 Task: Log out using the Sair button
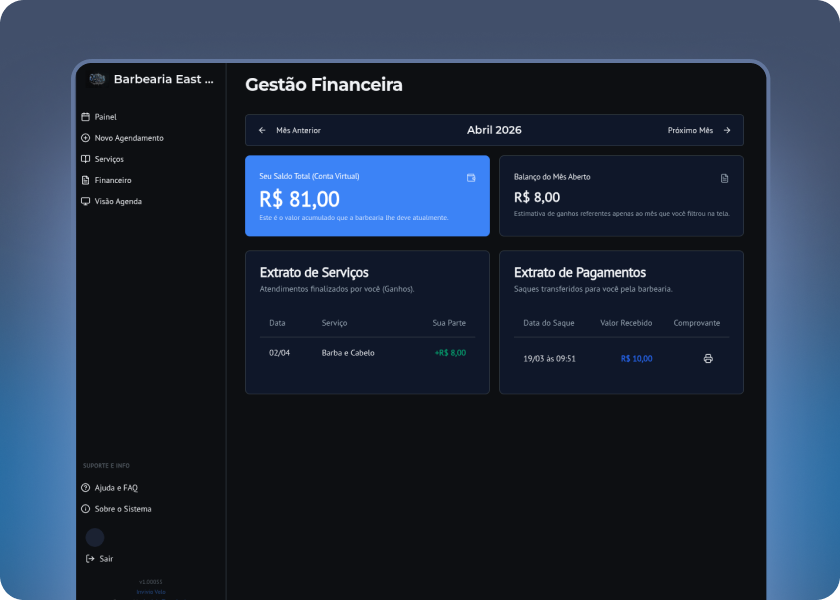[x=100, y=559]
